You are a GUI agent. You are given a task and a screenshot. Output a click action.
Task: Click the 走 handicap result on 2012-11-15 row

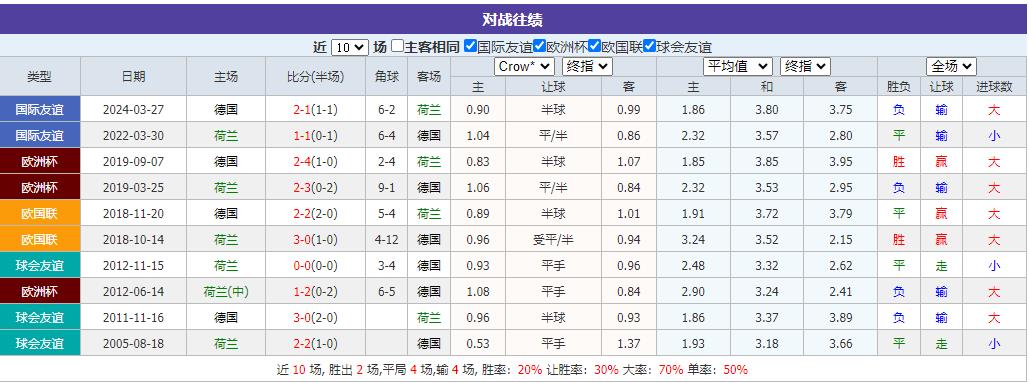[x=941, y=266]
